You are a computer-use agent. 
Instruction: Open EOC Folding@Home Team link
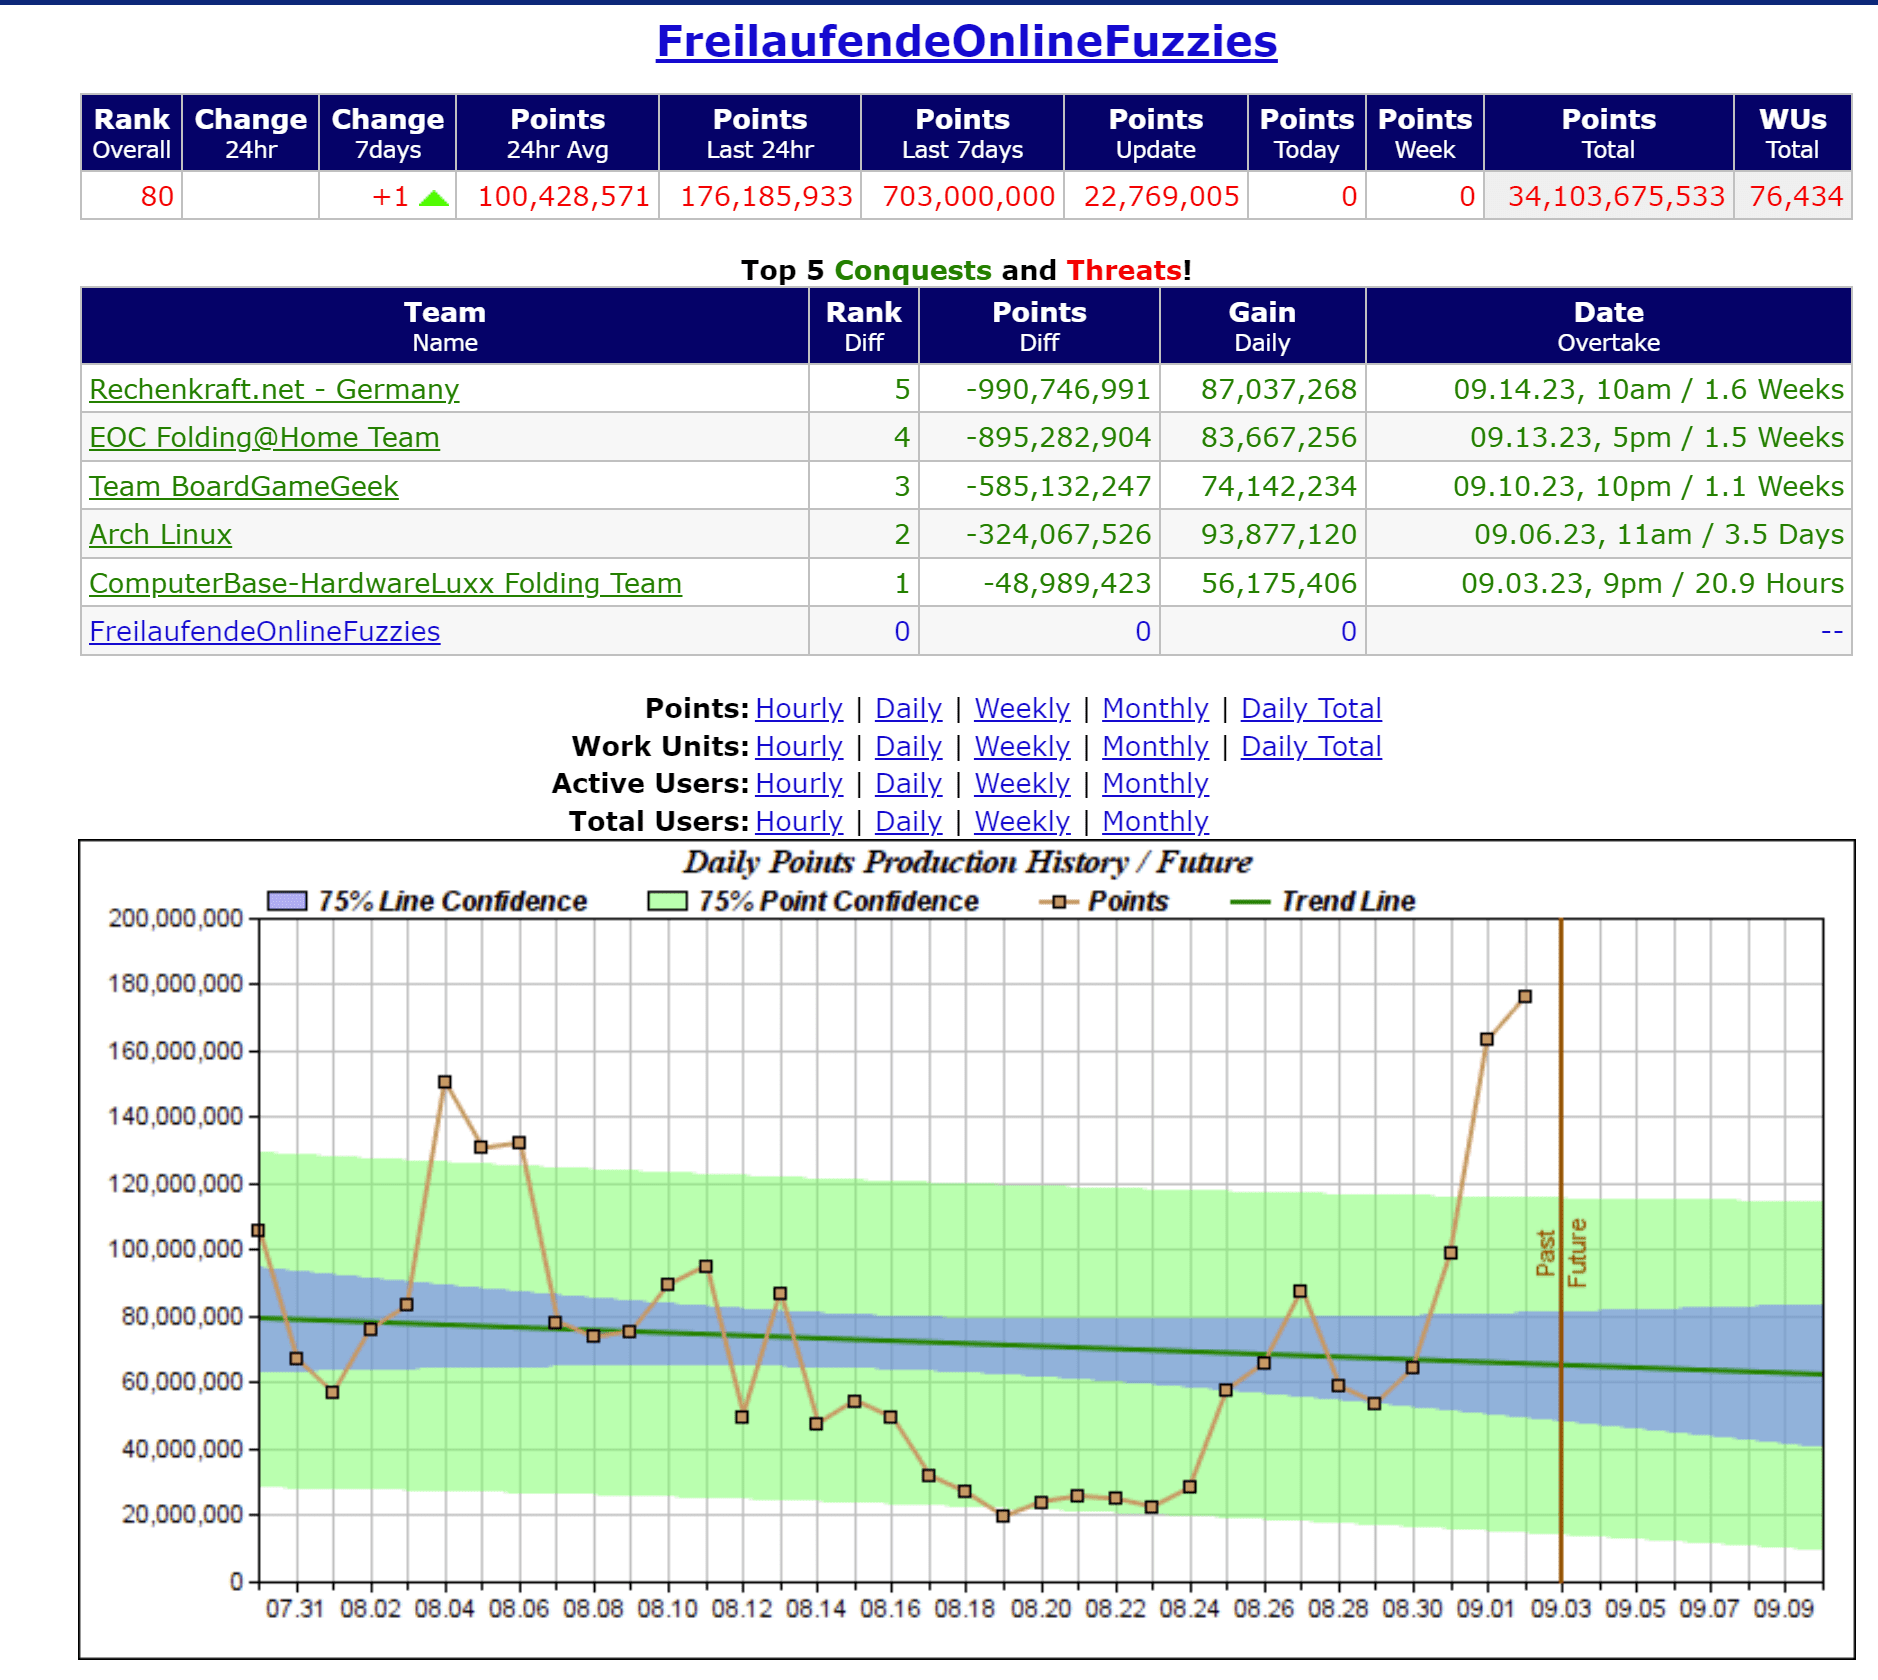click(x=264, y=437)
